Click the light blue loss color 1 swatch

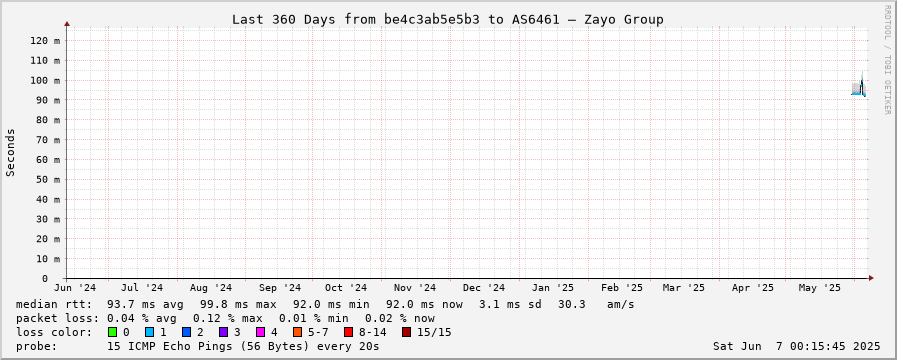click(x=149, y=332)
